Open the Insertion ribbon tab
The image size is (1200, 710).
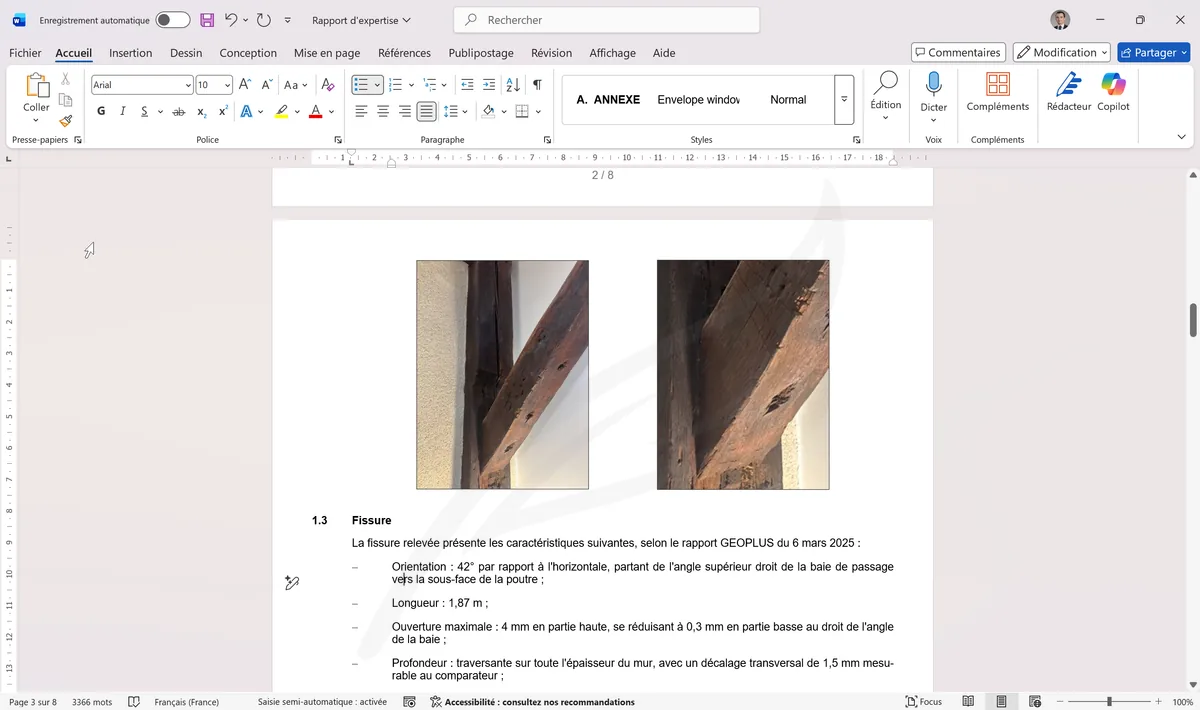pyautogui.click(x=130, y=52)
